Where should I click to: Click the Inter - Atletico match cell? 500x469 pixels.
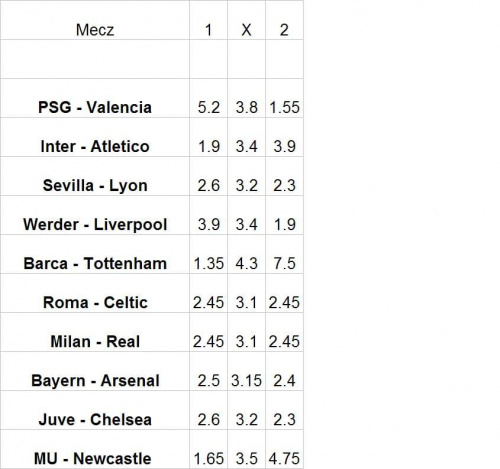click(95, 137)
